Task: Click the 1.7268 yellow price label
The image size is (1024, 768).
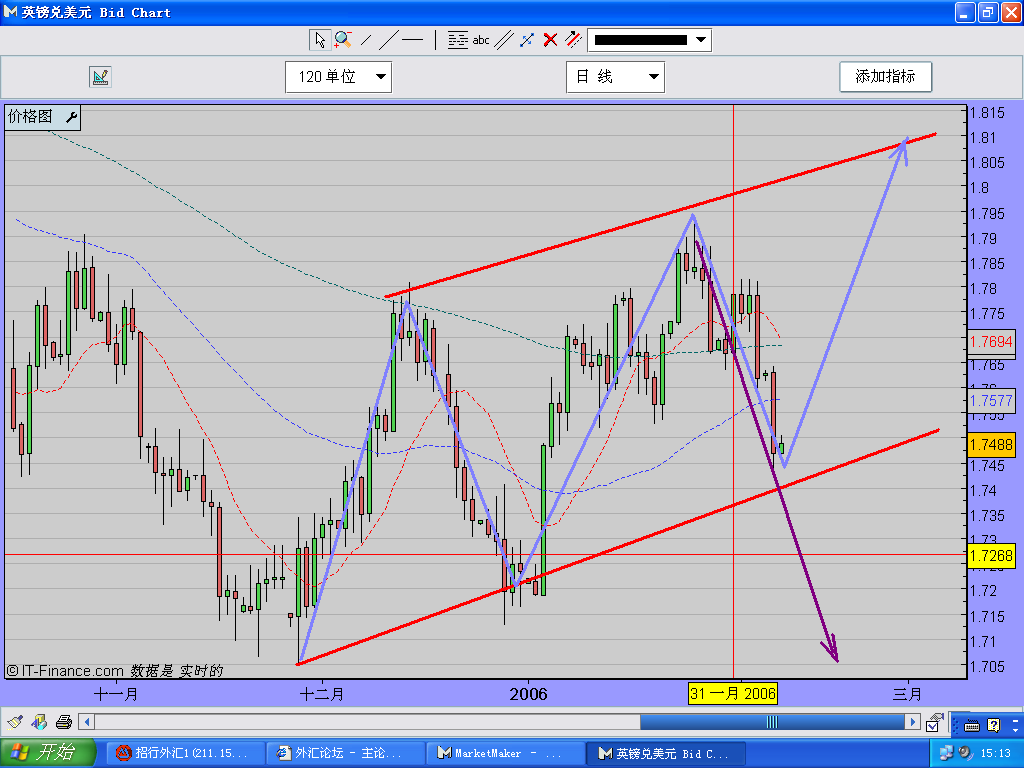Action: click(991, 556)
